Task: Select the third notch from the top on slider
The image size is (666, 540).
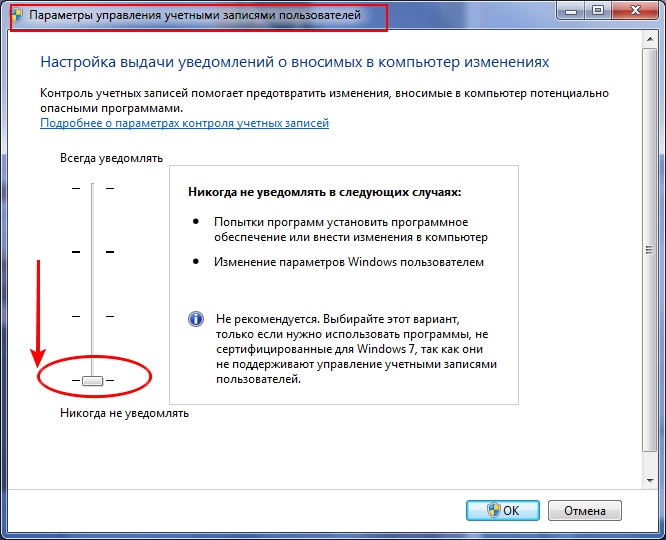Action: 93,316
